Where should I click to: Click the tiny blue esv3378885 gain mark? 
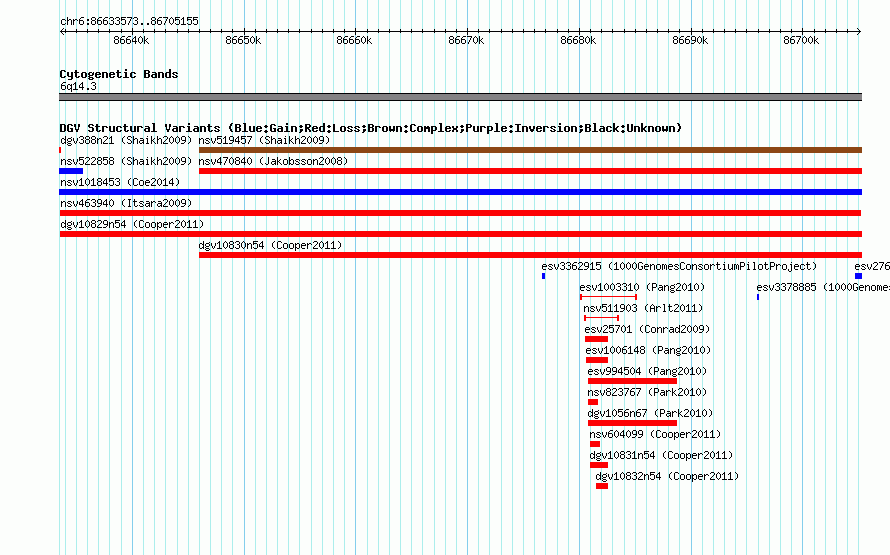758,297
